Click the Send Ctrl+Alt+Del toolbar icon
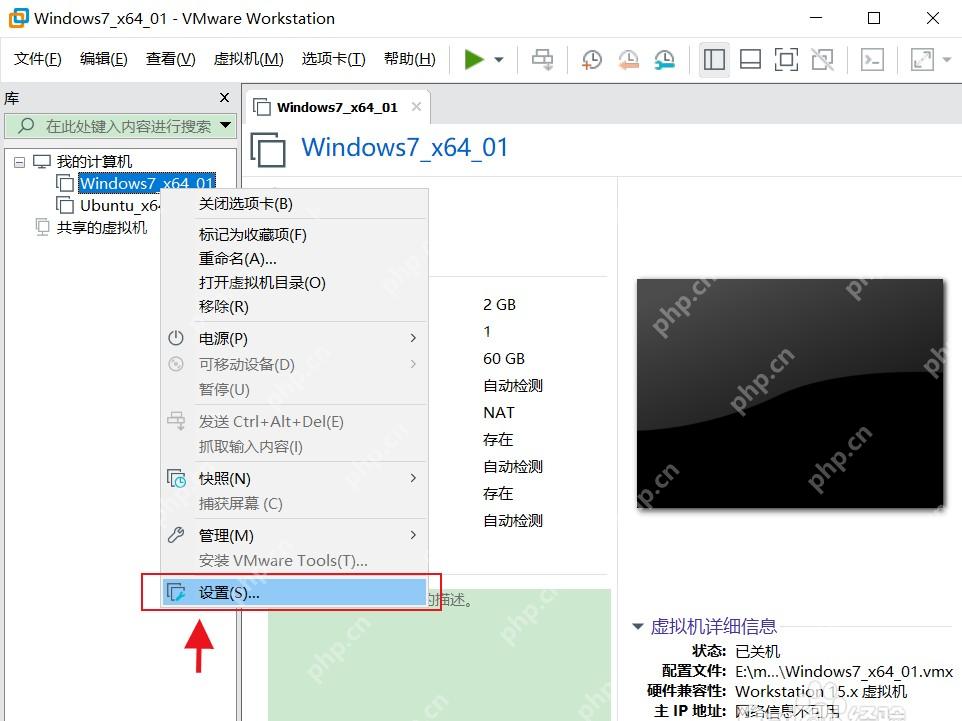This screenshot has width=962, height=721. 542,60
